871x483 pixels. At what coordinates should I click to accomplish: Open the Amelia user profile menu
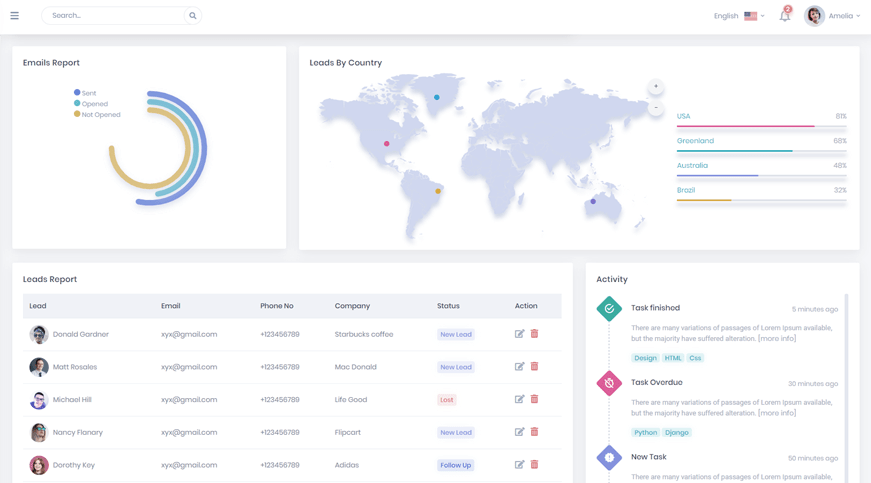(833, 16)
